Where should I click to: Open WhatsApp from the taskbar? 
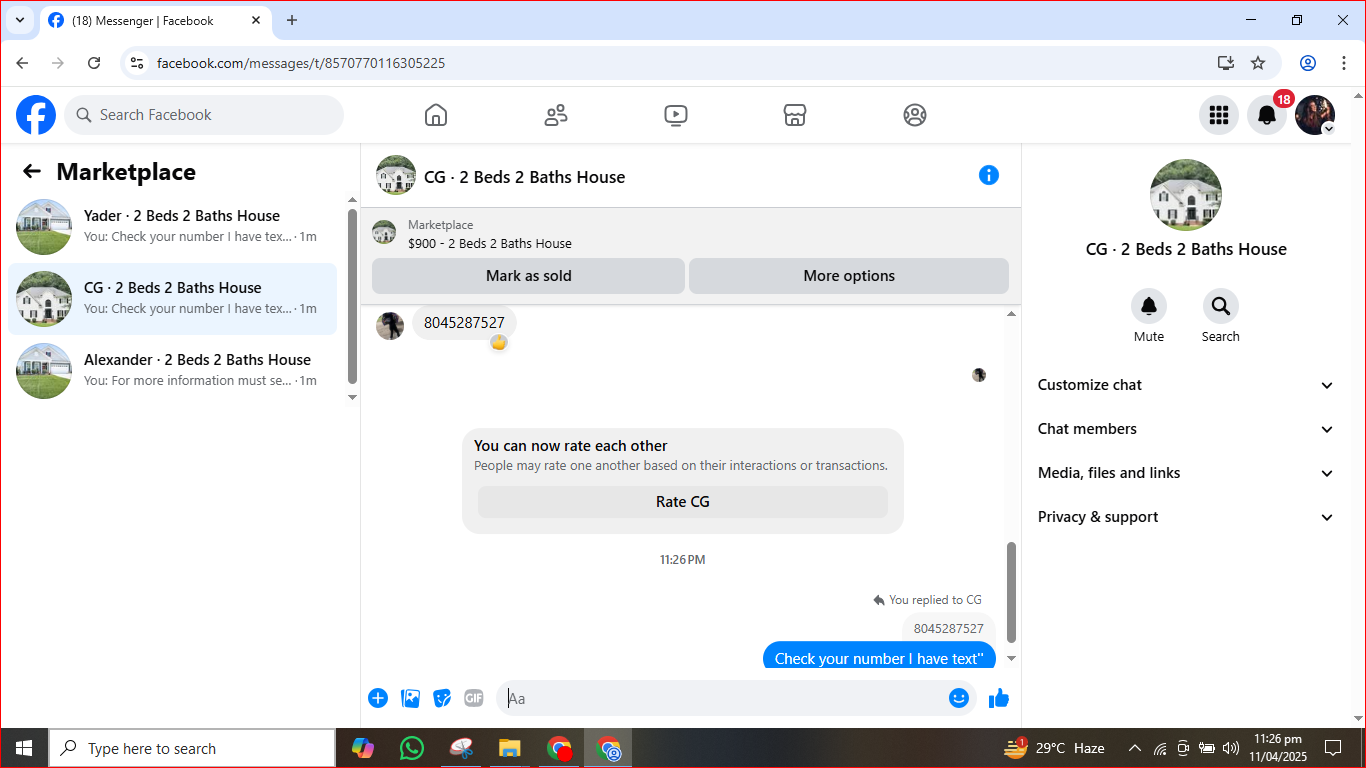411,748
